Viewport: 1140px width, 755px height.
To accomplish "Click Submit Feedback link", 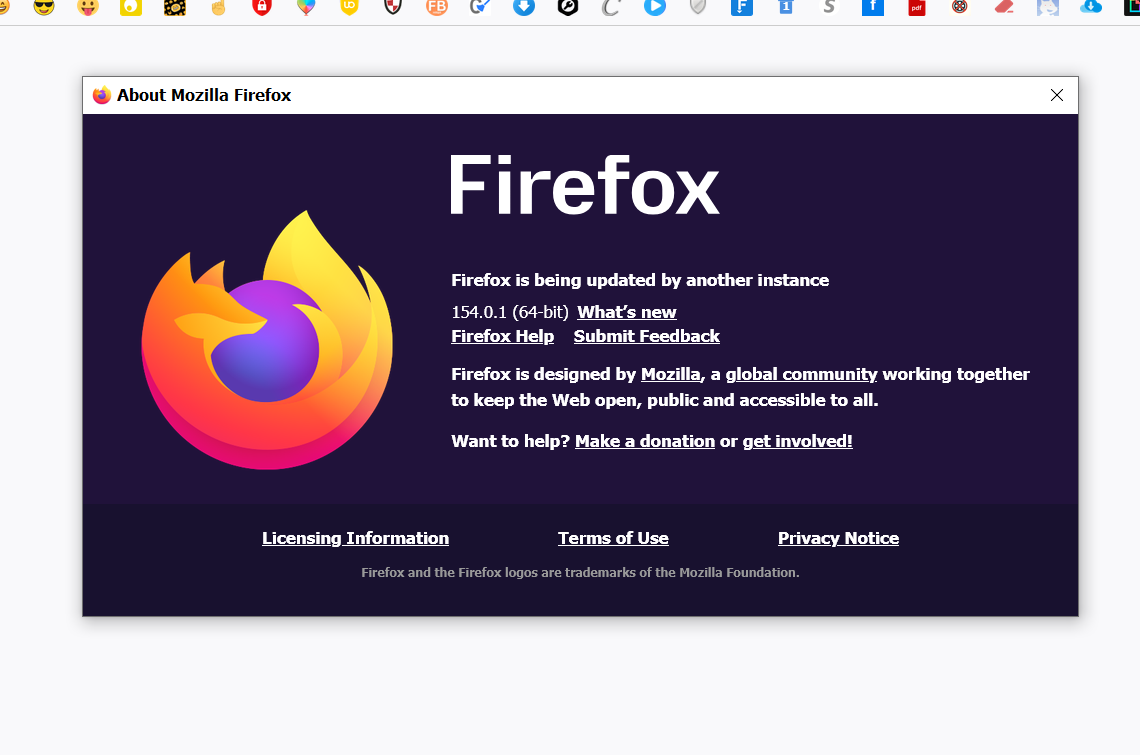I will [x=646, y=336].
